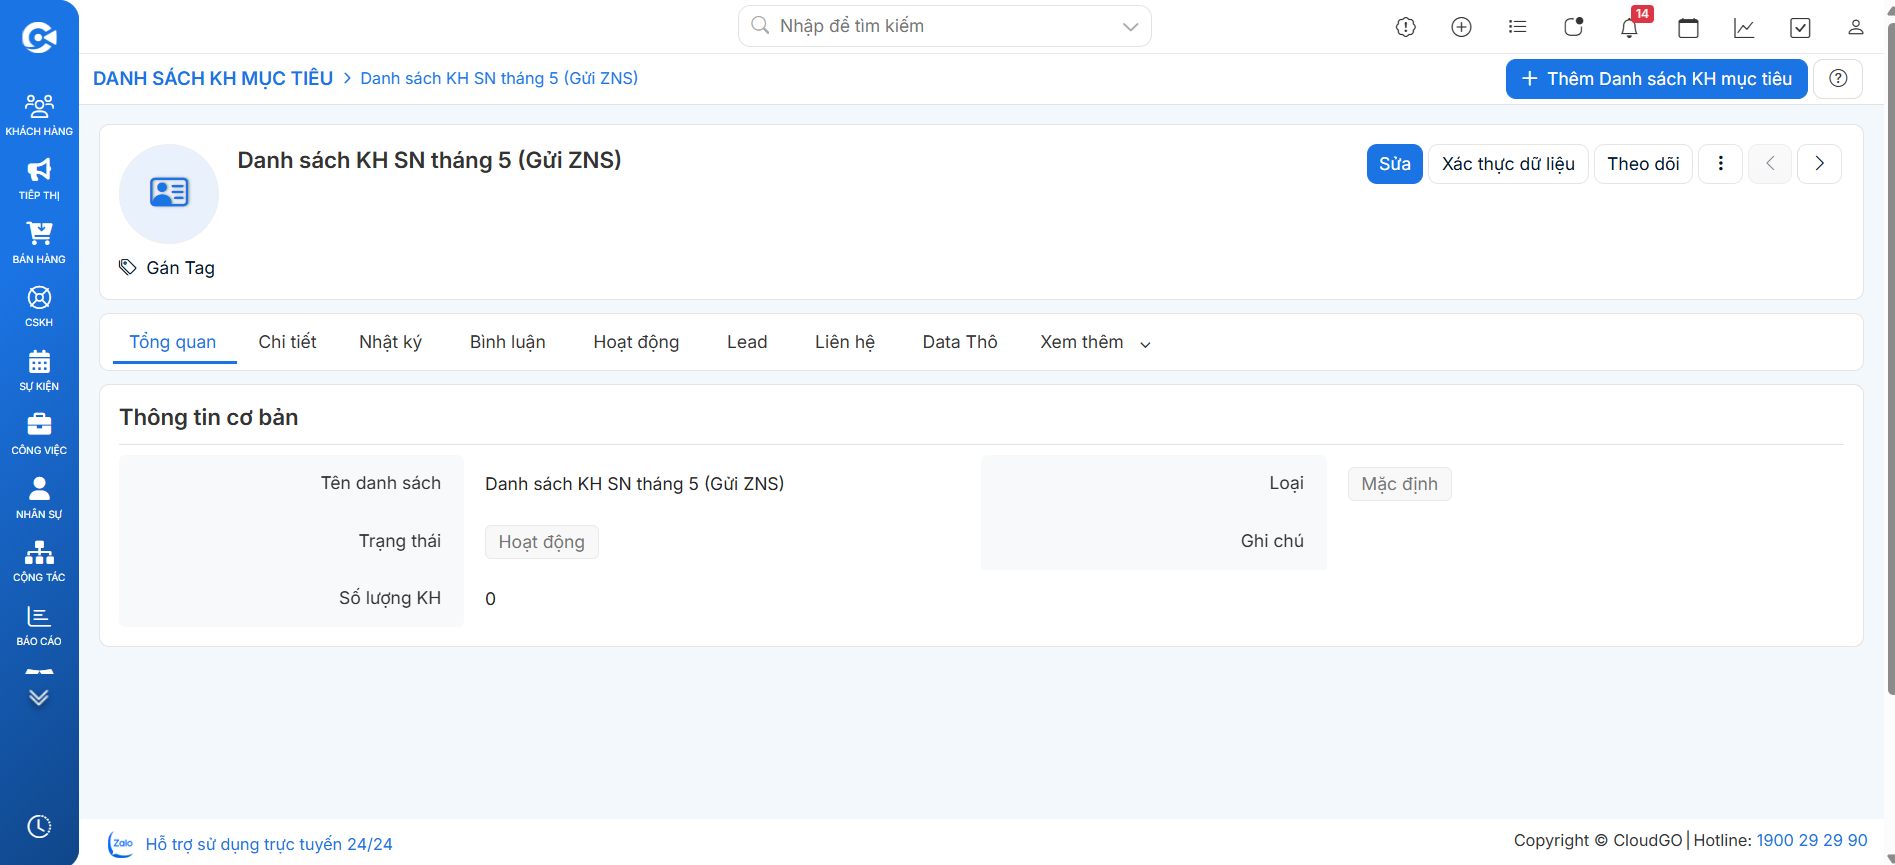Switch to the Lead tab

pos(747,342)
